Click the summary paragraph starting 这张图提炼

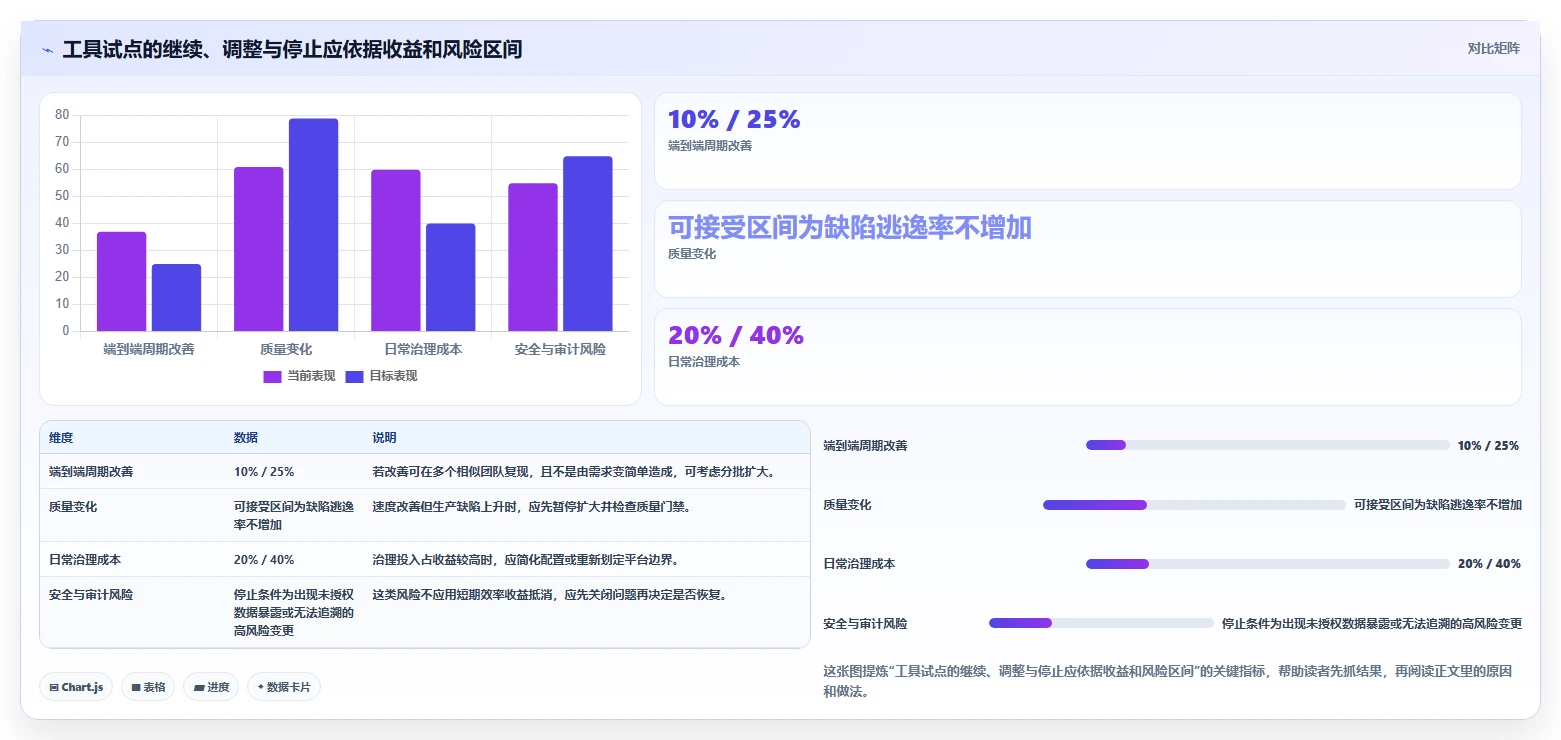pyautogui.click(x=1167, y=680)
